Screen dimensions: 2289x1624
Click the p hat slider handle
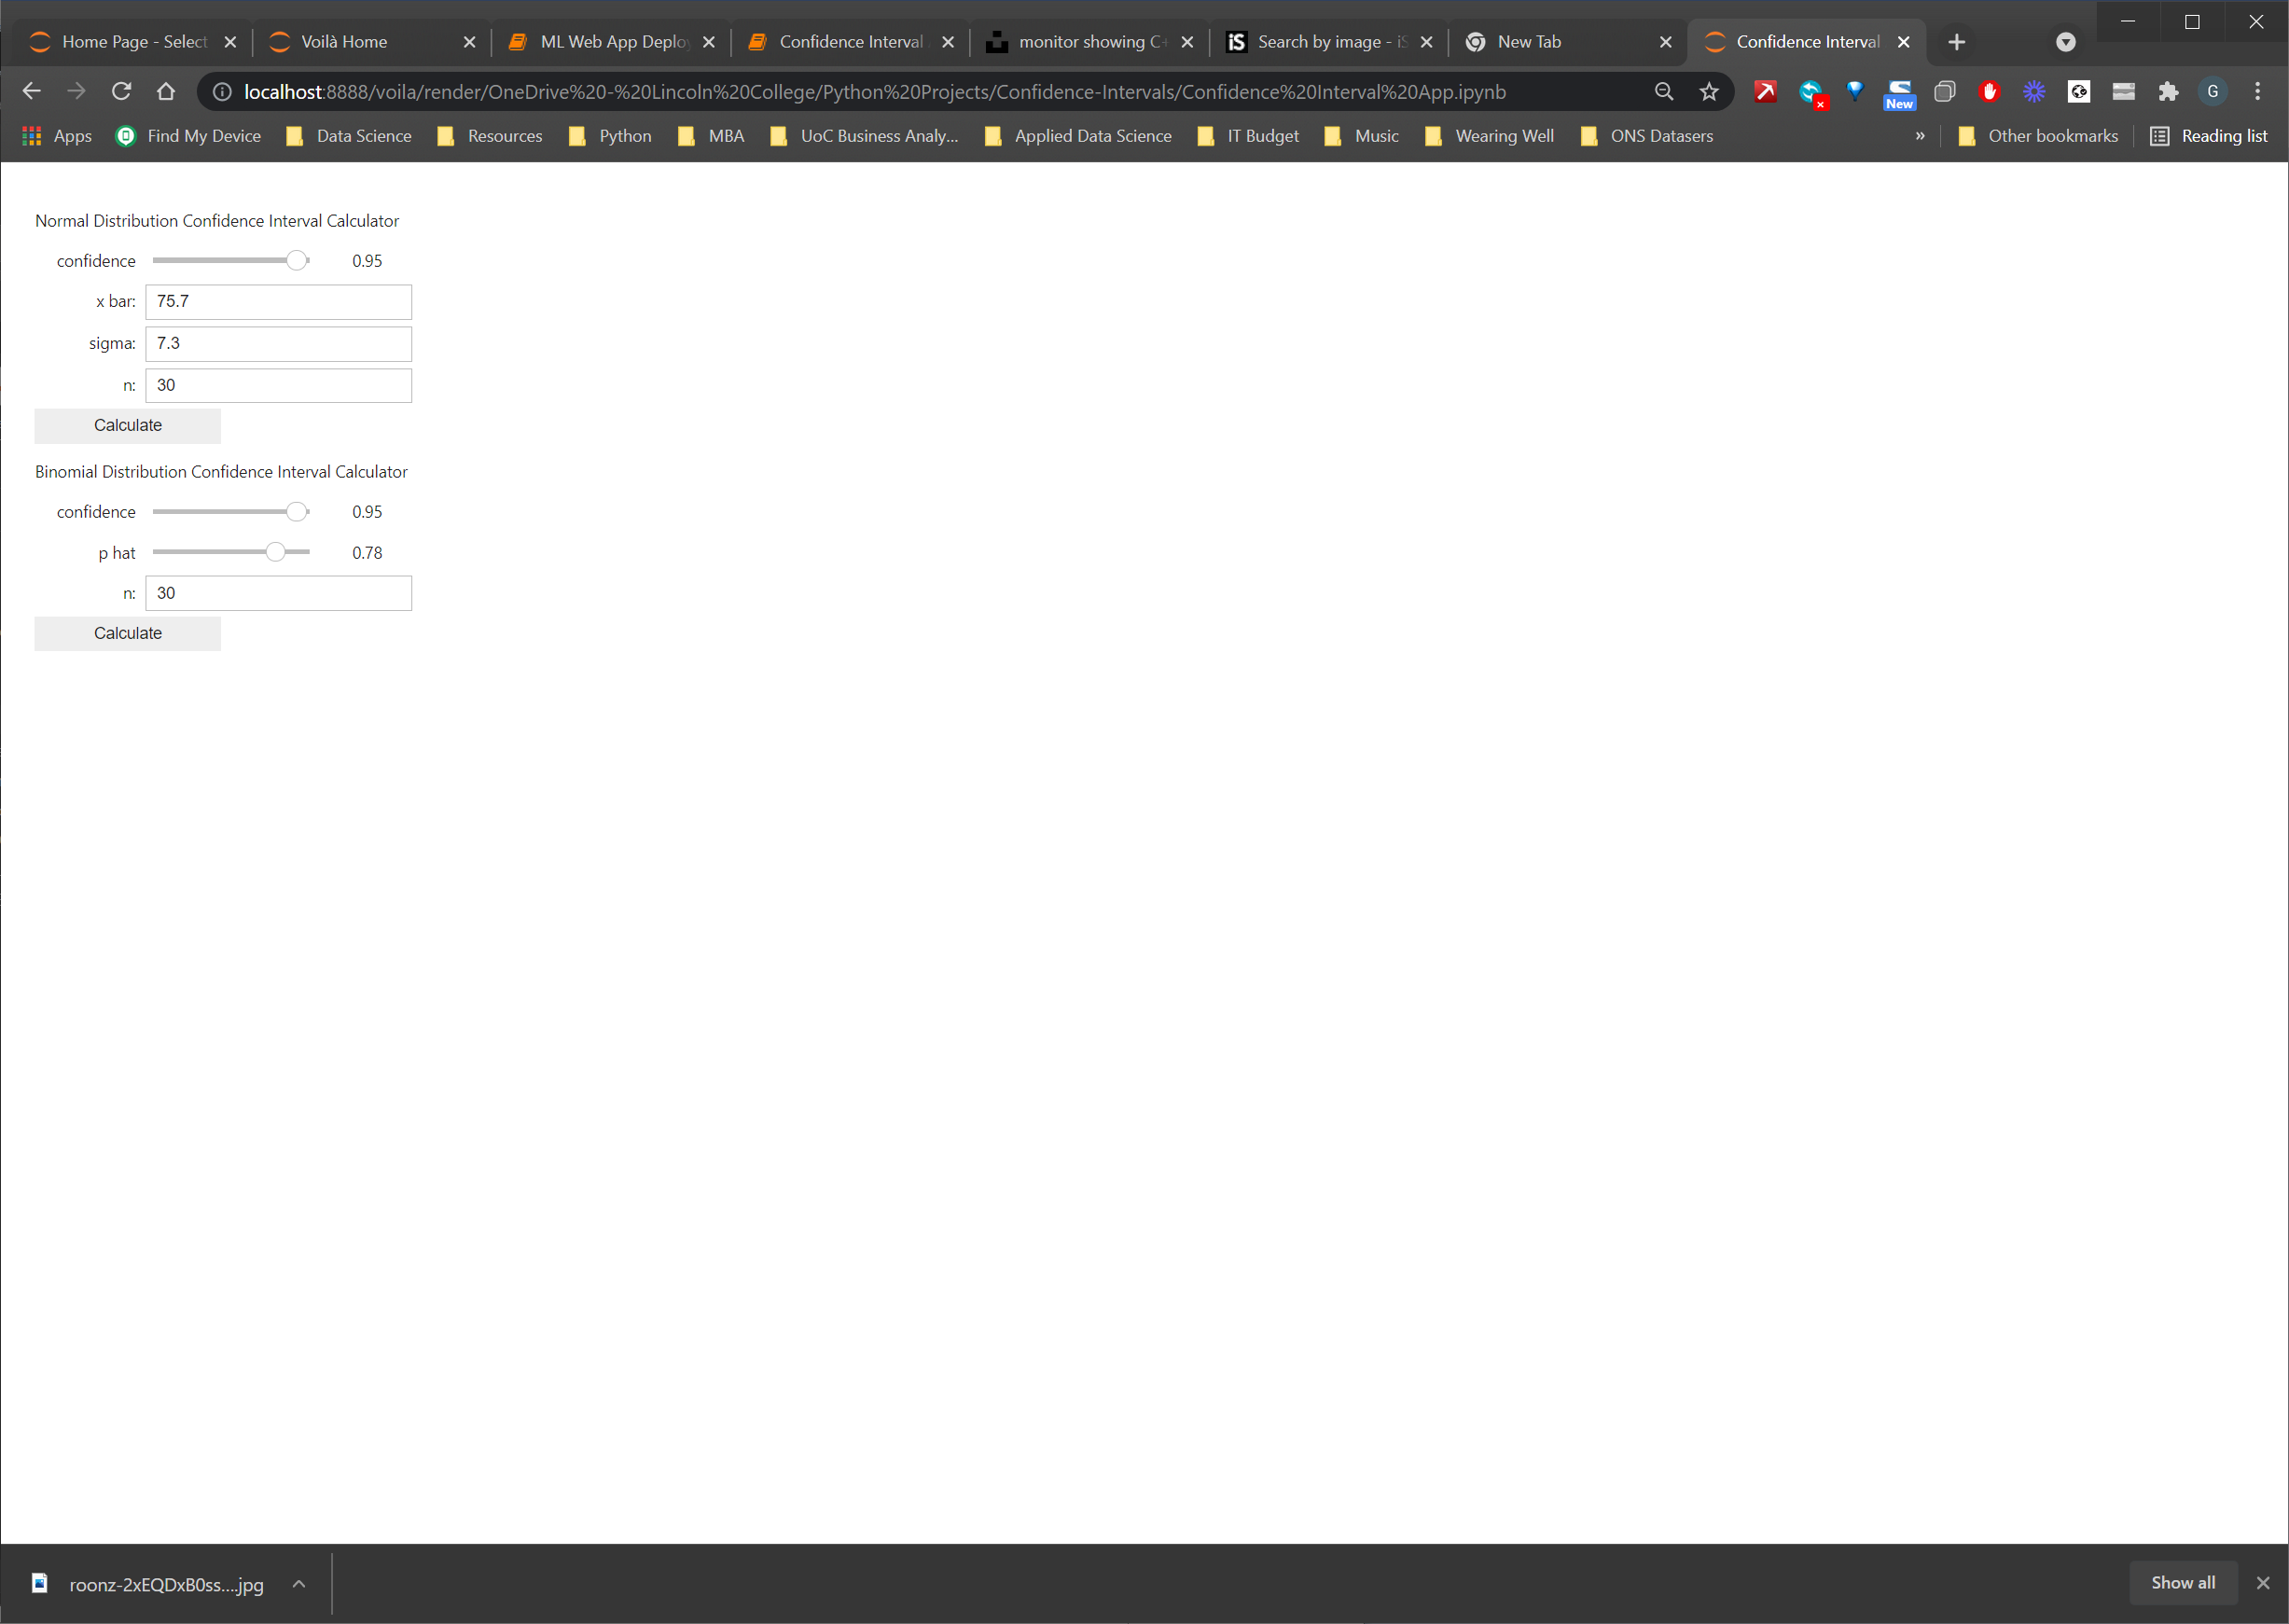pyautogui.click(x=275, y=552)
